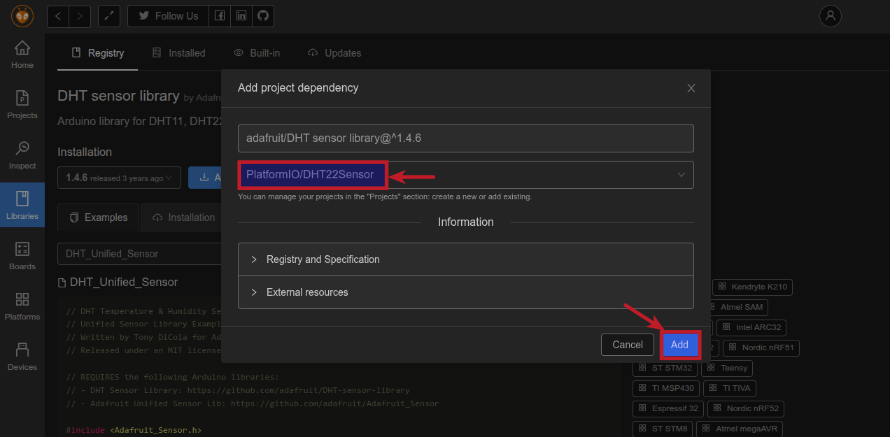Switch to the Updates tab
The image size is (890, 437).
(x=335, y=53)
